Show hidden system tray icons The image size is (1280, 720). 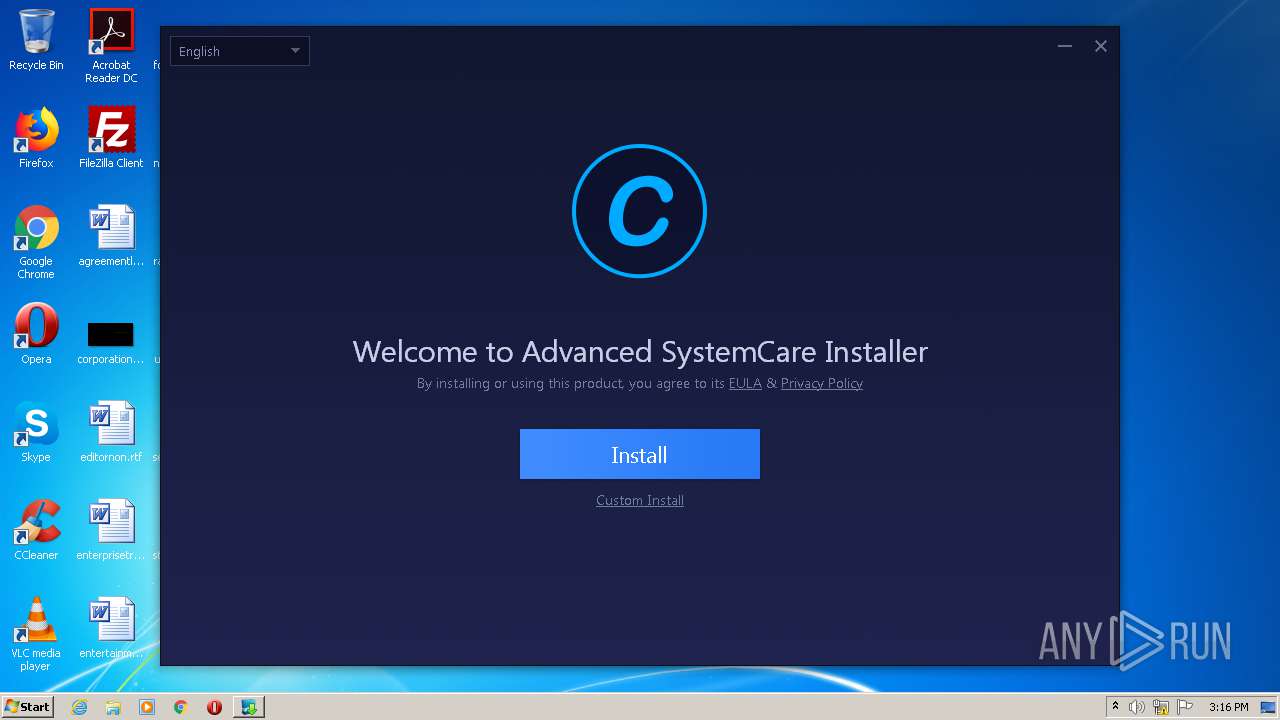click(x=1115, y=707)
